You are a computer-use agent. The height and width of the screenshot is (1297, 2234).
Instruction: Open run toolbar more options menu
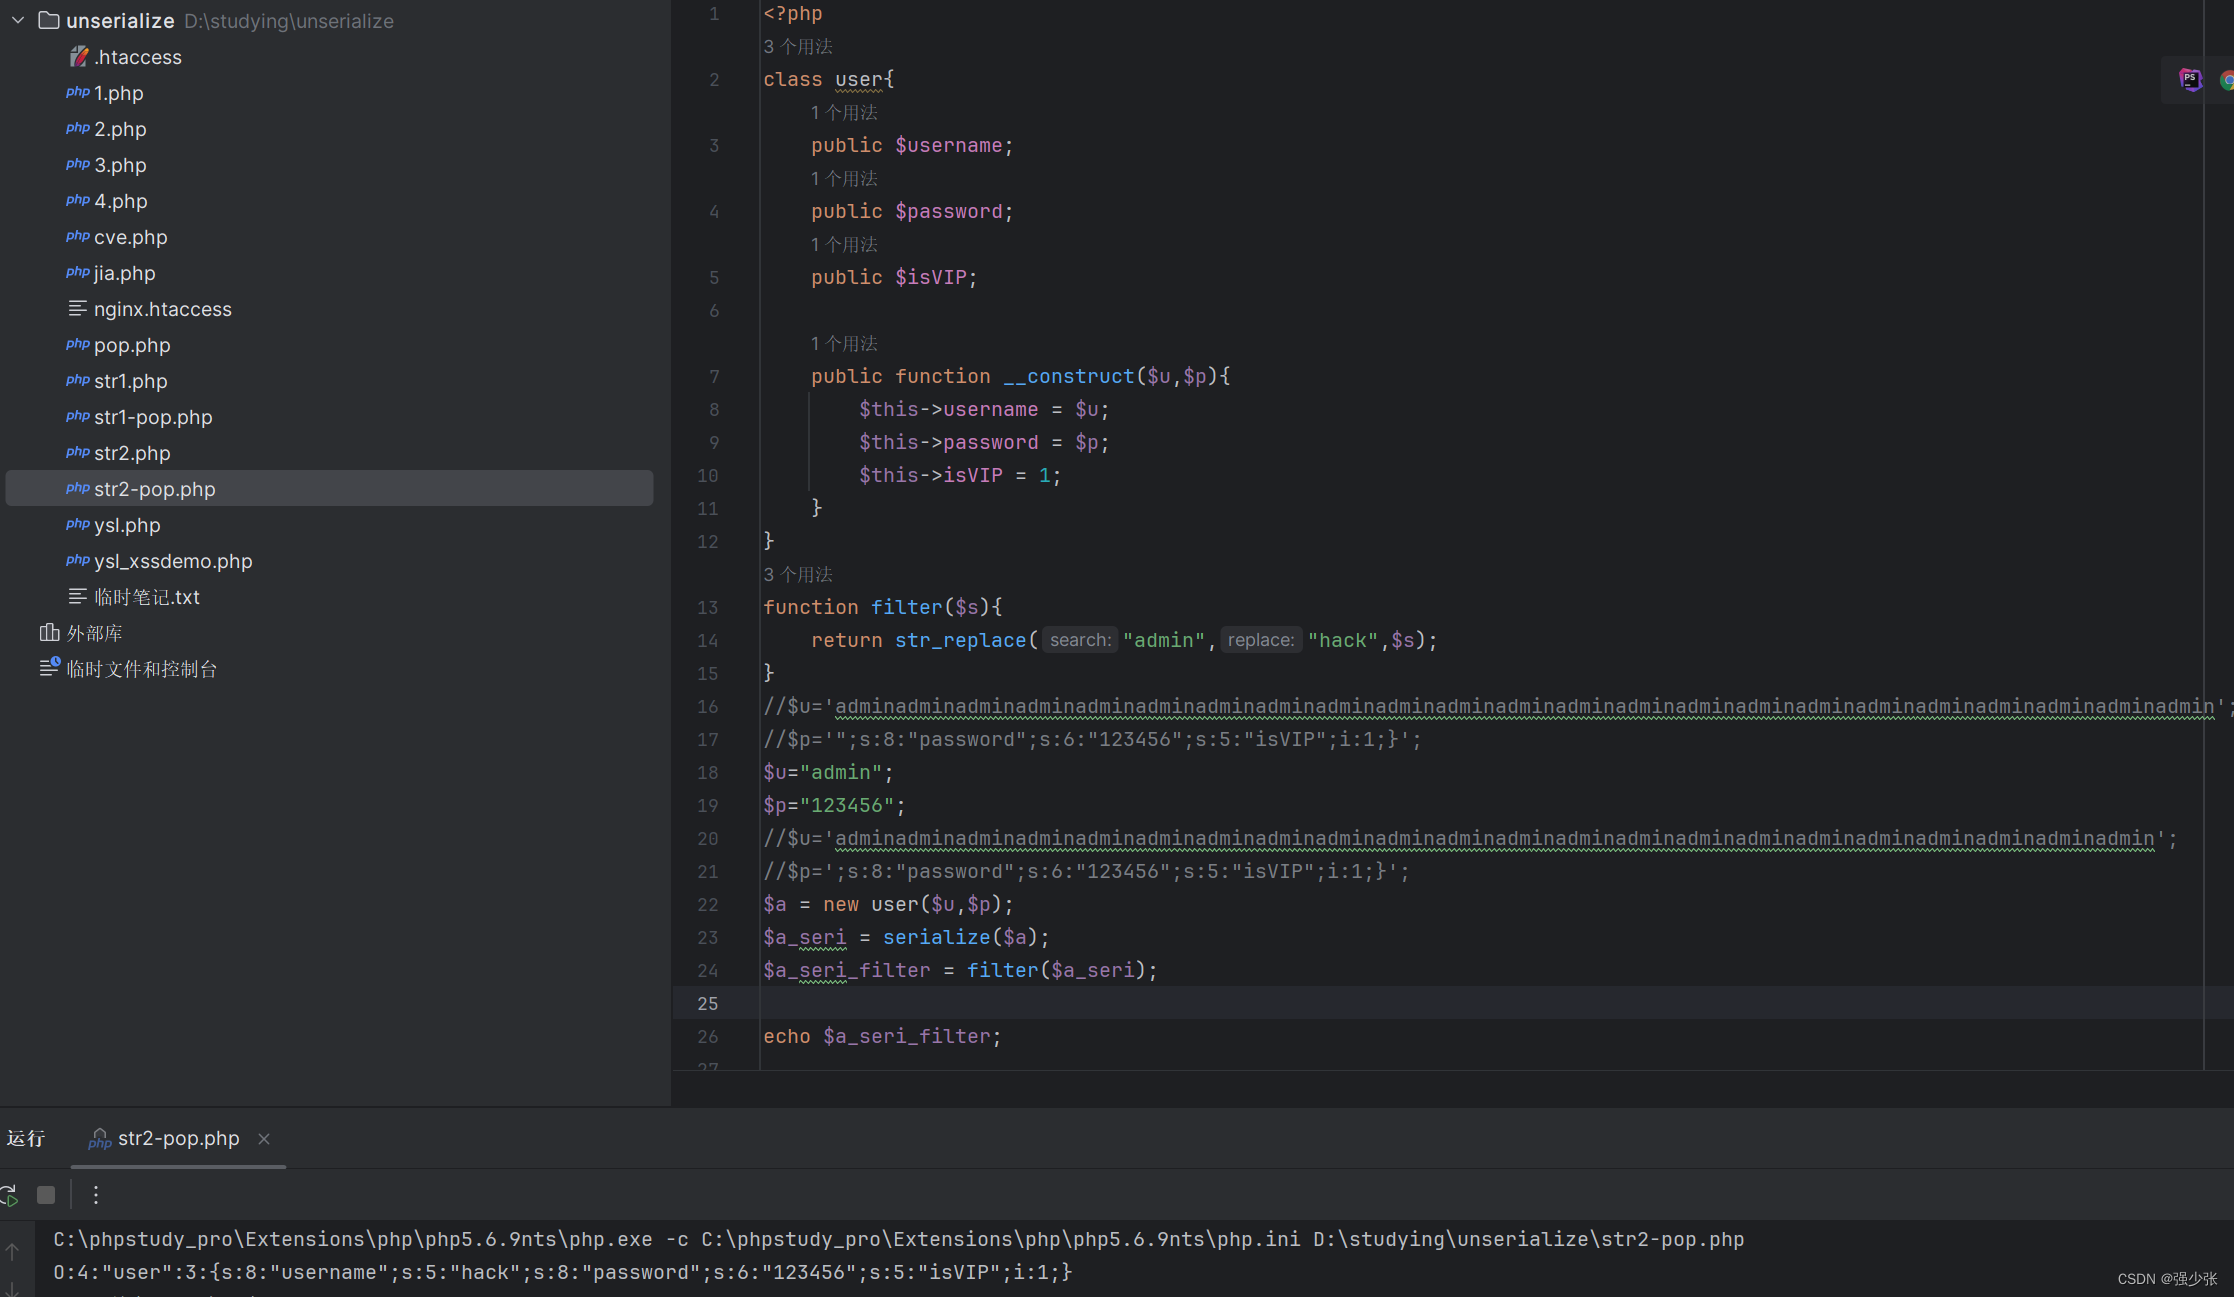[x=96, y=1195]
